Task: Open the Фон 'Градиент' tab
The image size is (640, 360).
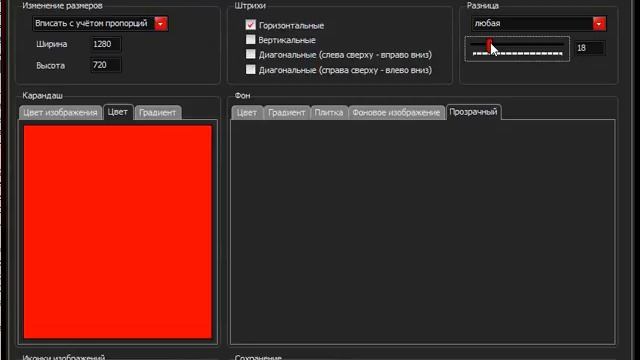Action: click(287, 113)
